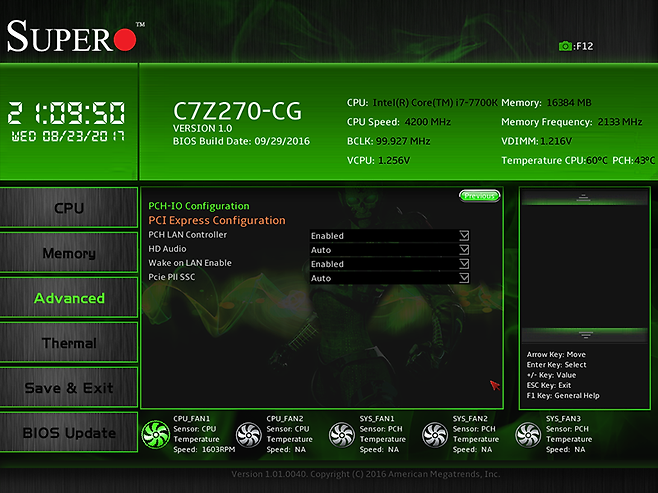Click the SYS_FAN2 fan icon
This screenshot has width=658, height=493.
[x=435, y=435]
